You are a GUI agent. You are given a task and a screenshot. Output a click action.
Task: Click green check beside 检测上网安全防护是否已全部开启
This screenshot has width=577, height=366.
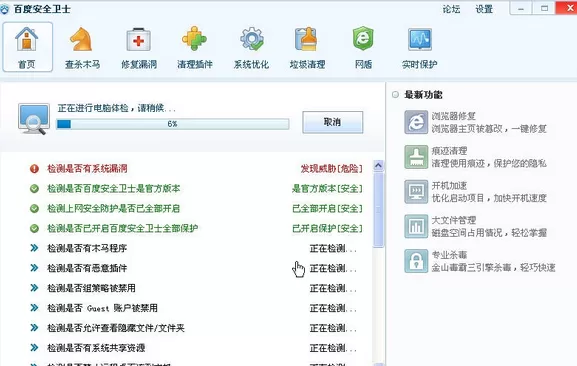(34, 209)
